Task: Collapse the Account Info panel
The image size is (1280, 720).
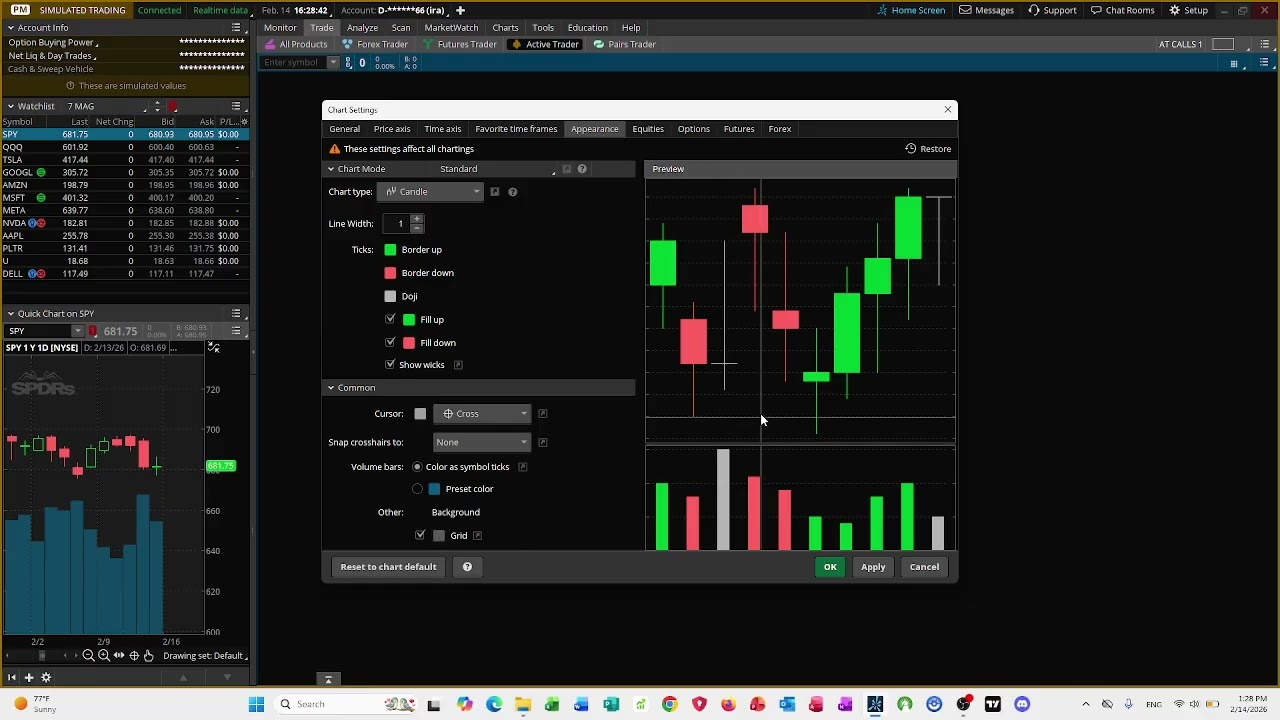Action: [x=10, y=28]
